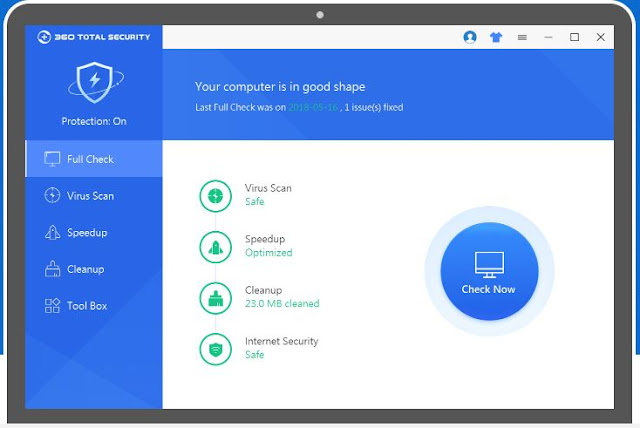Click 'Your computer is in good shape' heading

280,86
